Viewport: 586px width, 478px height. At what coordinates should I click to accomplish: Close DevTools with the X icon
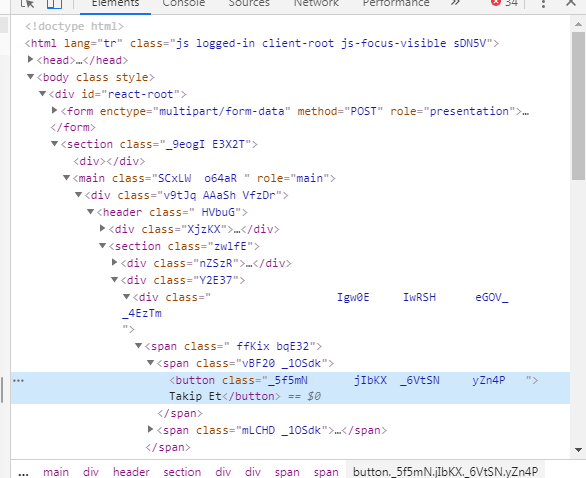pyautogui.click(x=571, y=3)
